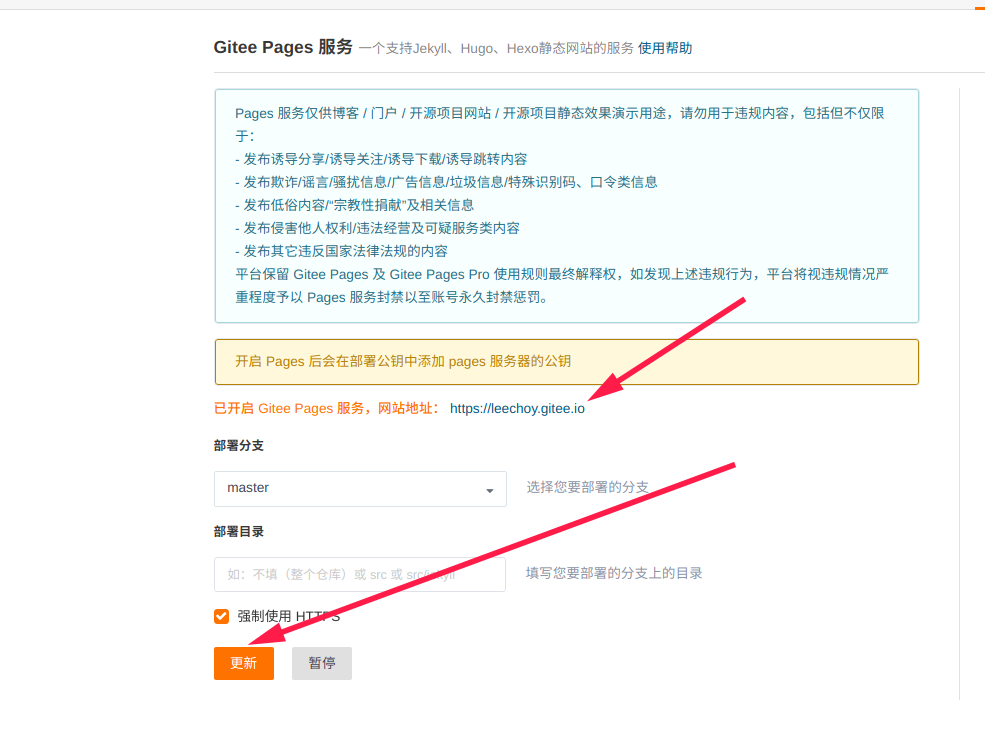Open the 使用帮助 help link
Screen dimensions: 985x732
point(665,48)
